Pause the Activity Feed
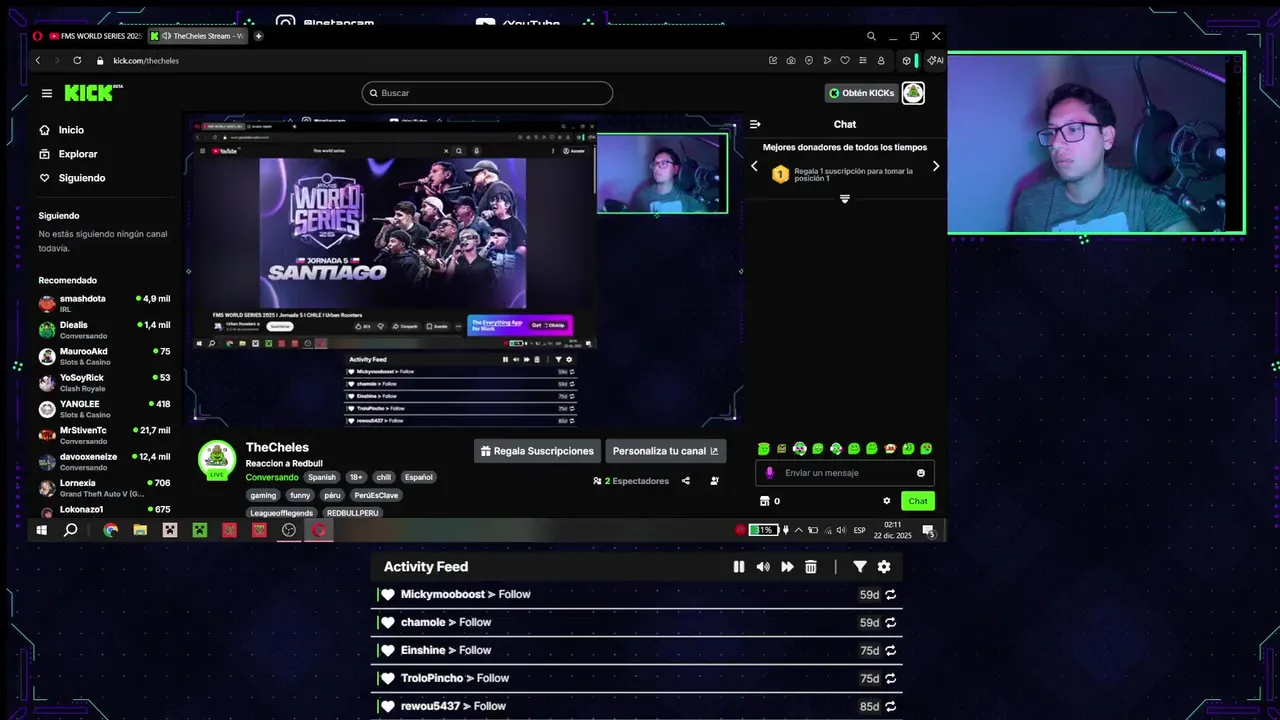Image resolution: width=1280 pixels, height=720 pixels. 739,567
